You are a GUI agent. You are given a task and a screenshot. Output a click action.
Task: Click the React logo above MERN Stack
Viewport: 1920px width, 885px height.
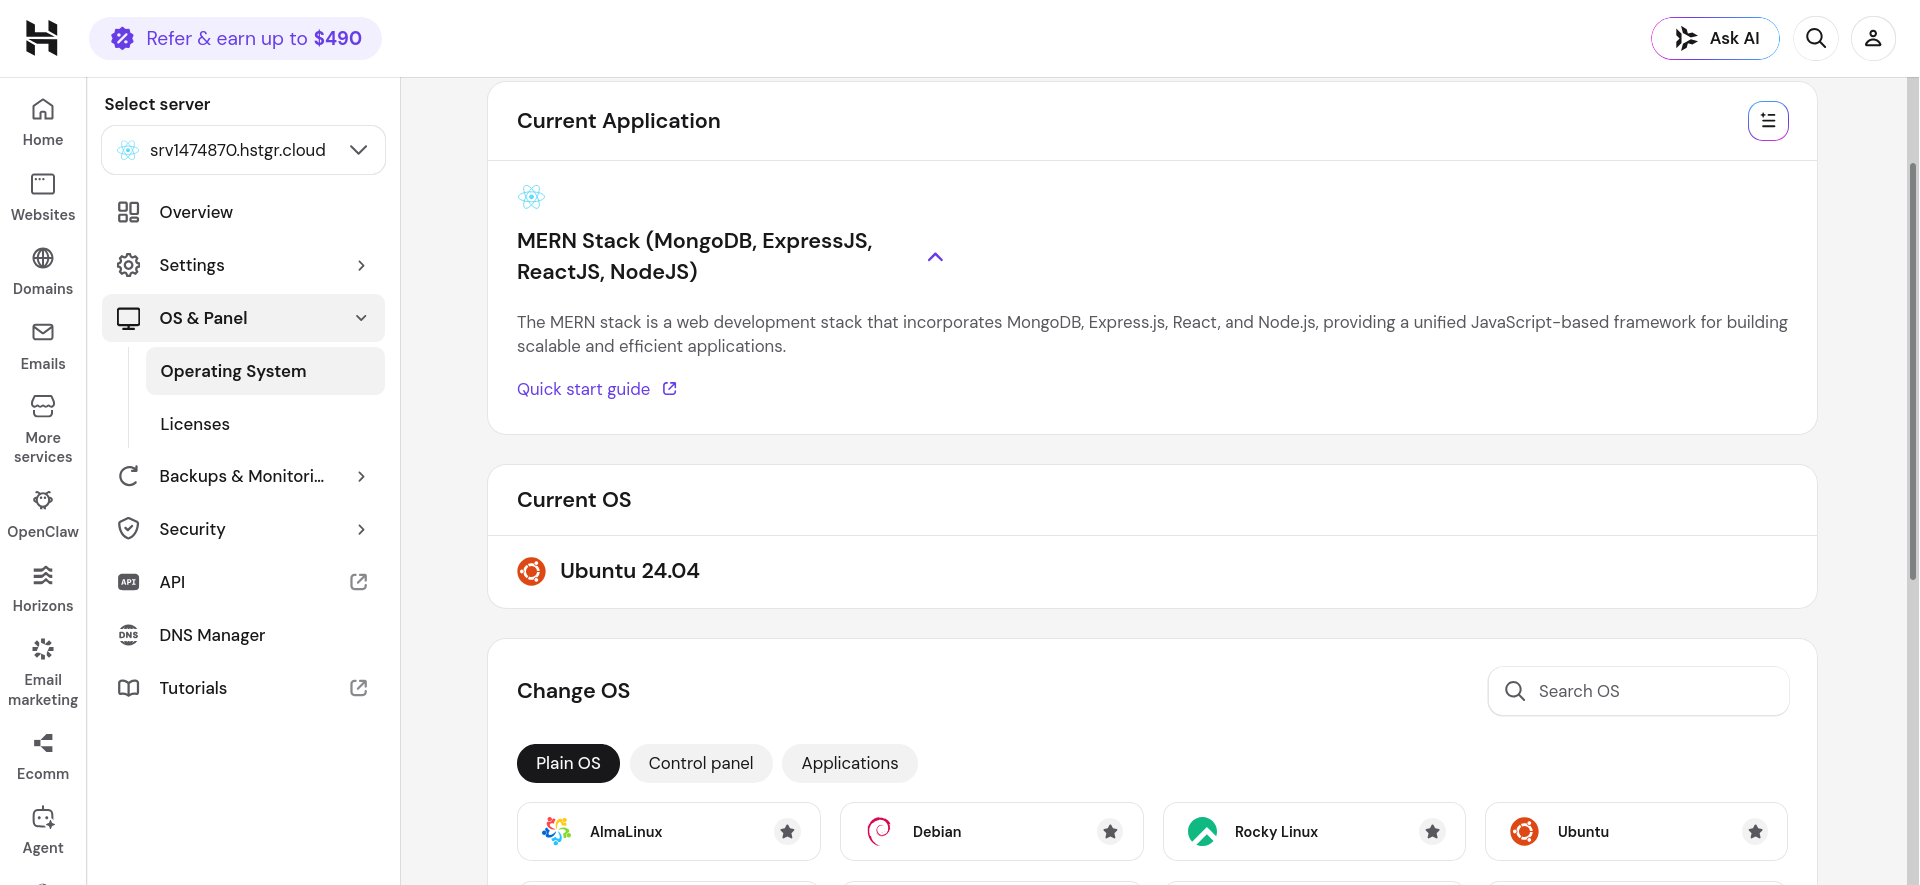pyautogui.click(x=531, y=196)
